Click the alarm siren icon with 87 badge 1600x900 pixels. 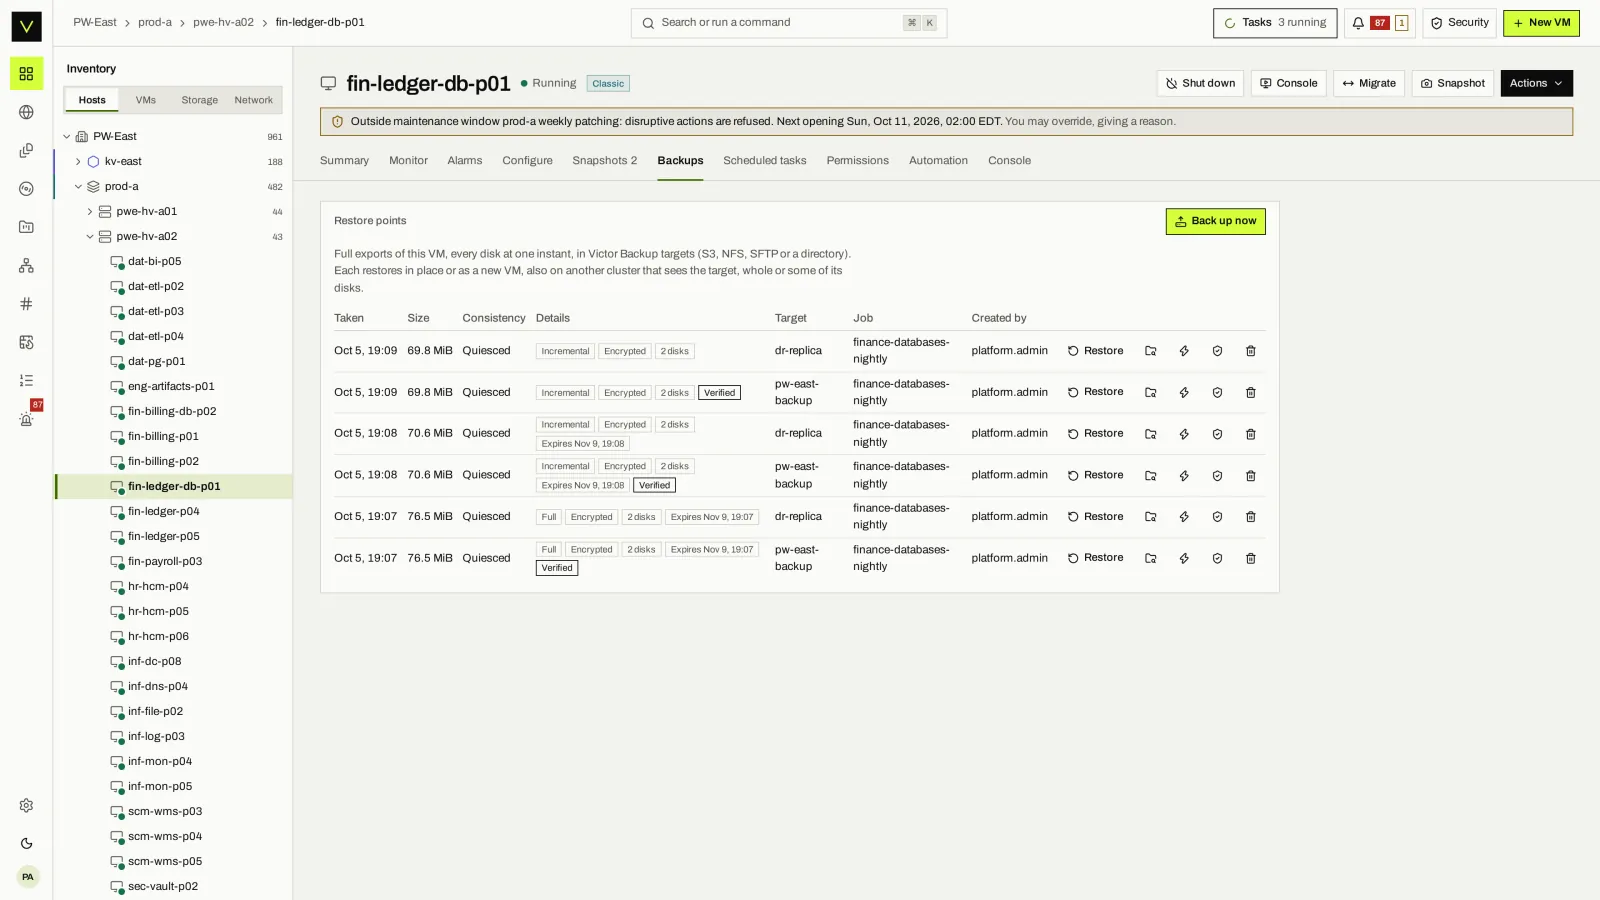26,419
